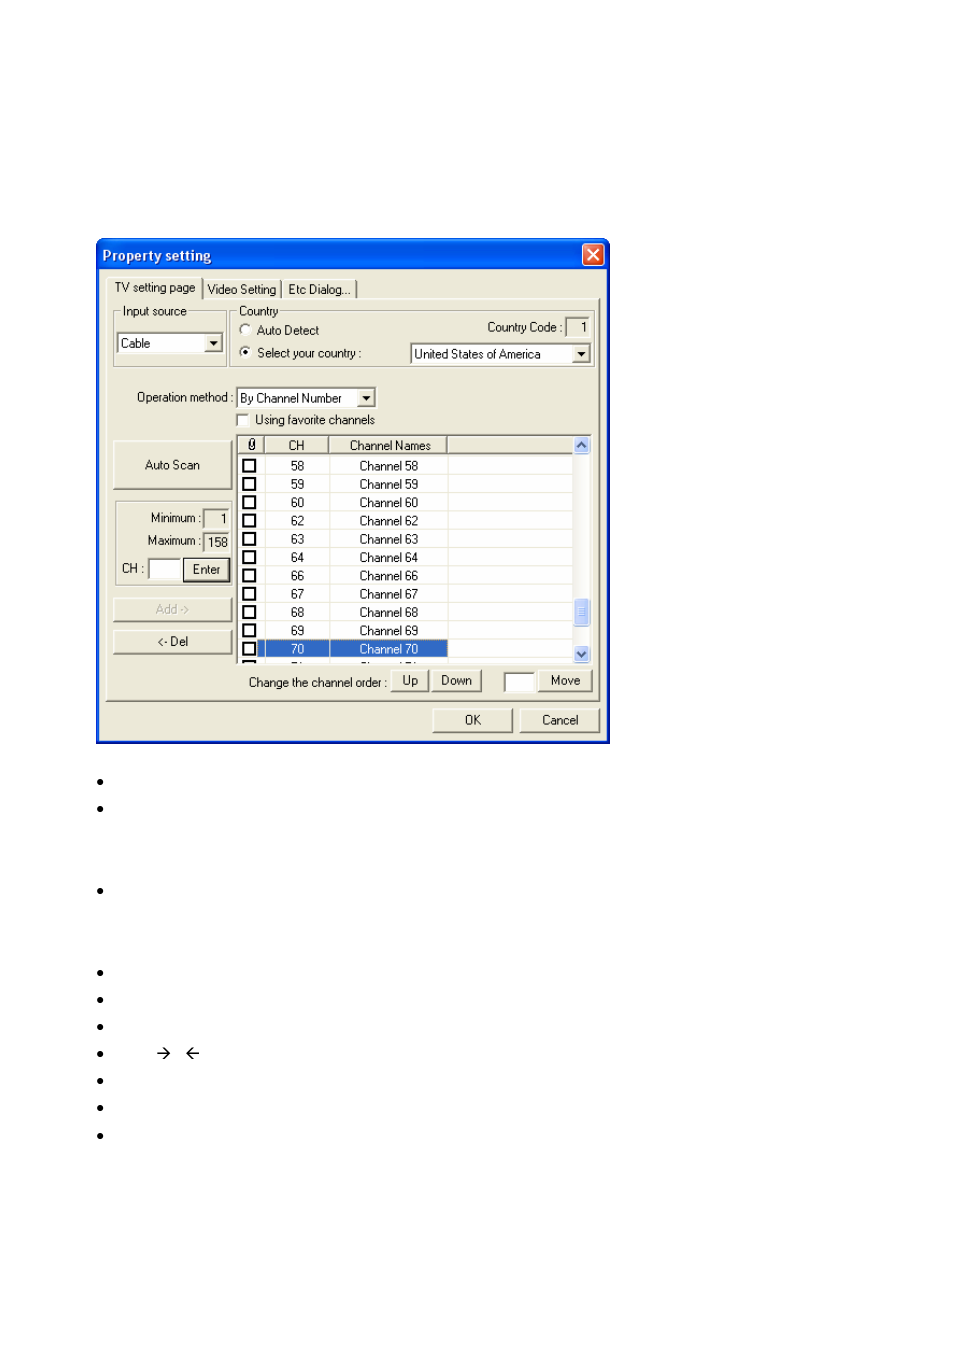Click the Down channel order button
The width and height of the screenshot is (954, 1349).
tap(457, 681)
